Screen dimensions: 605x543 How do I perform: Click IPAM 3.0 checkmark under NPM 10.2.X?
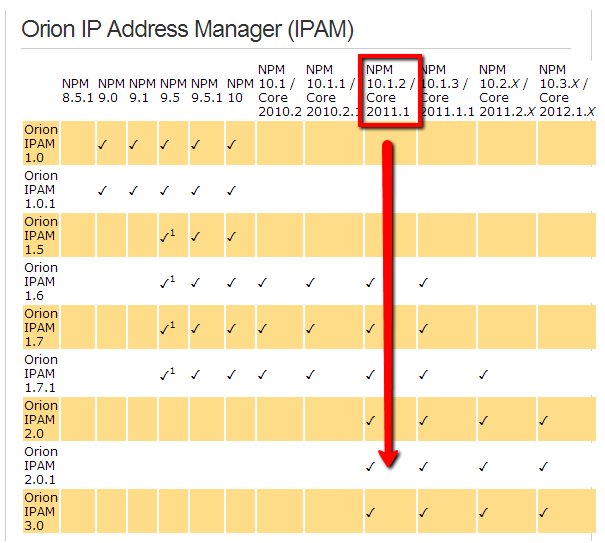[483, 513]
